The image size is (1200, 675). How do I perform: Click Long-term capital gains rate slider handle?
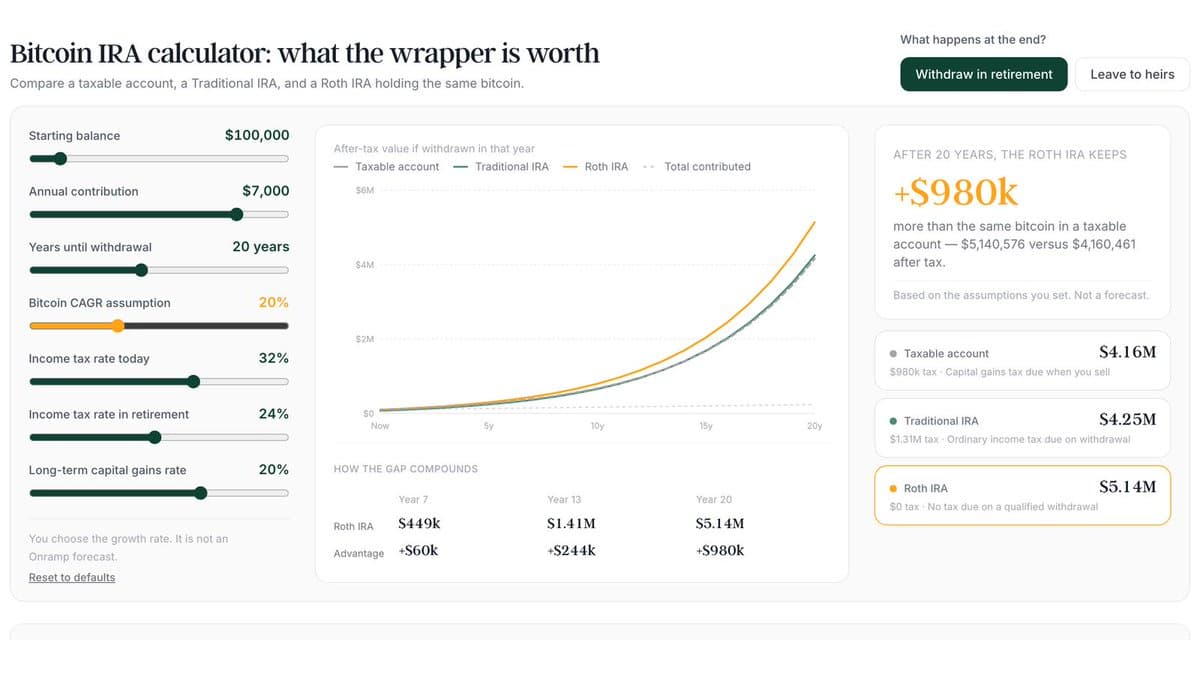[201, 493]
